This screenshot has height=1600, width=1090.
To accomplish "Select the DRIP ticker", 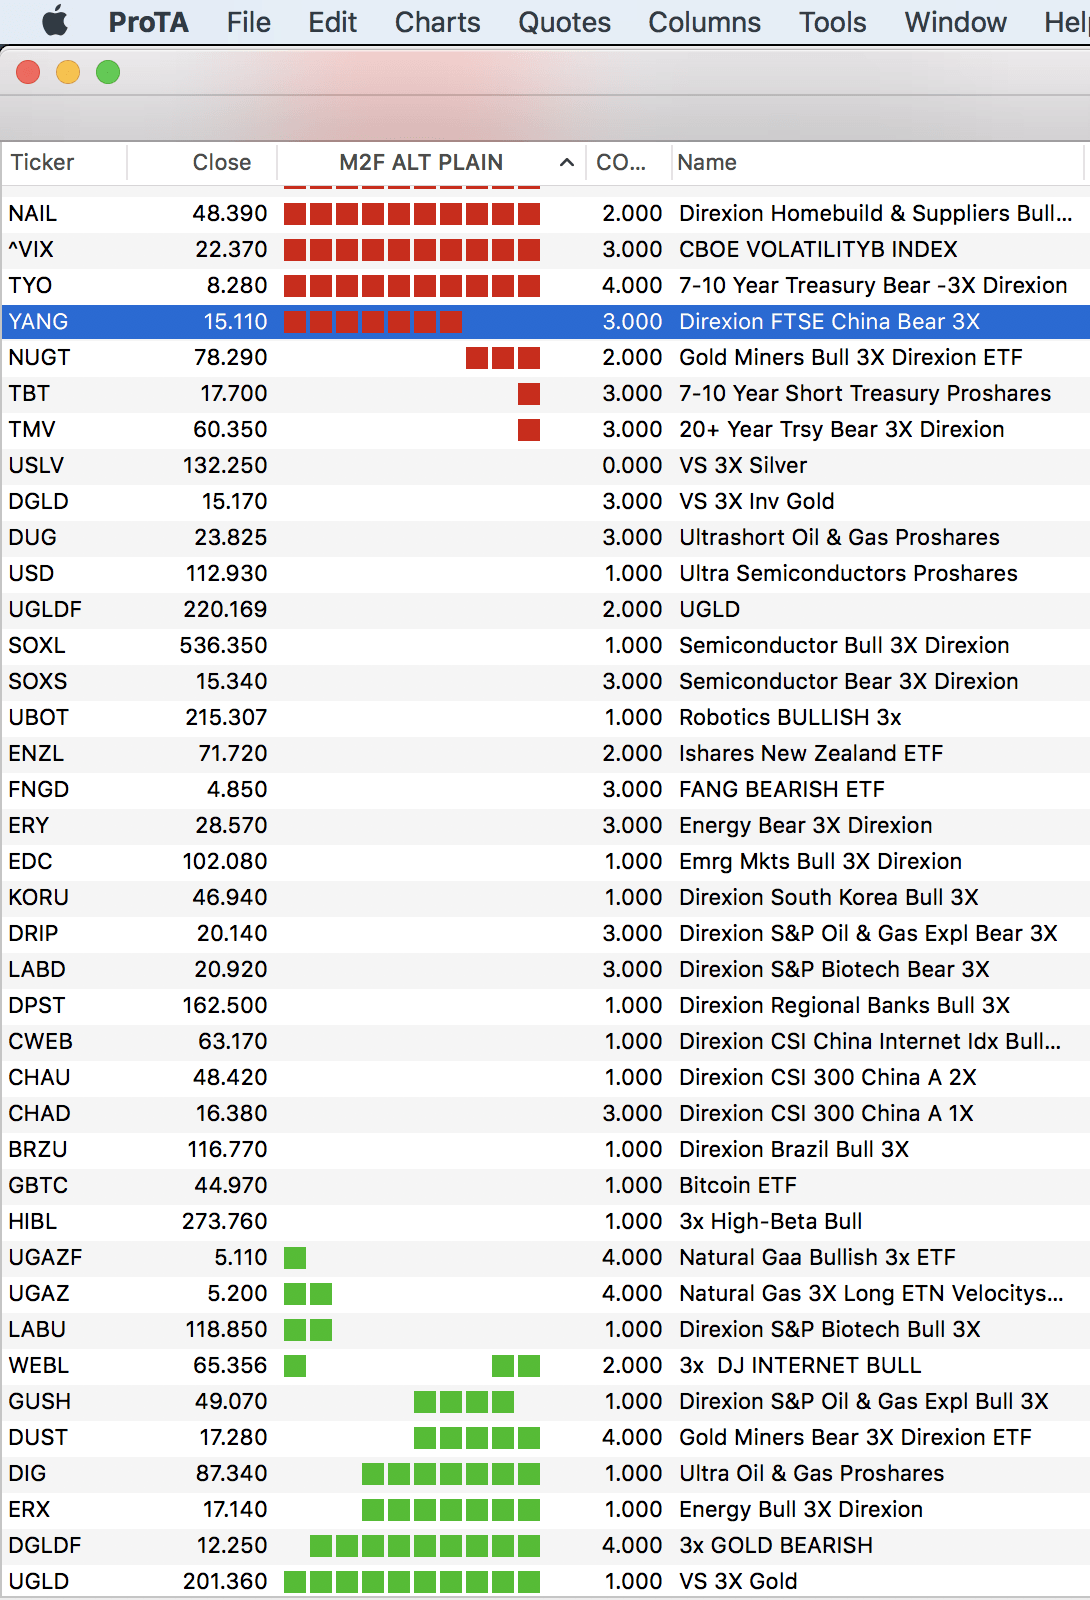I will [x=33, y=933].
